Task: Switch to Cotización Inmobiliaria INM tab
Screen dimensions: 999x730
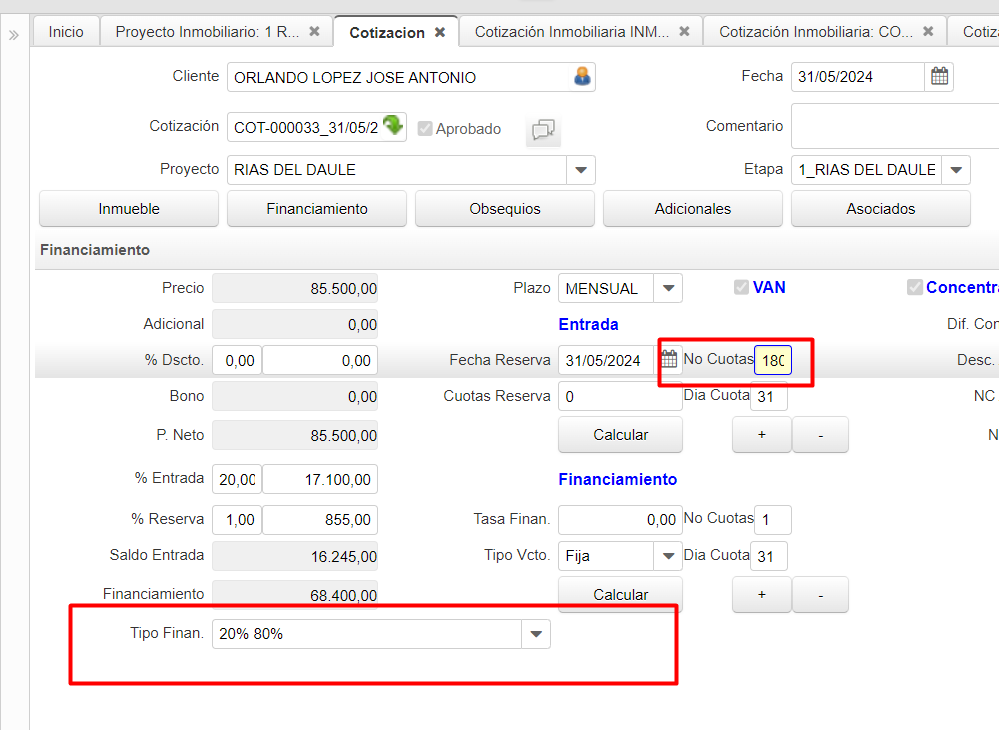Action: pos(572,32)
